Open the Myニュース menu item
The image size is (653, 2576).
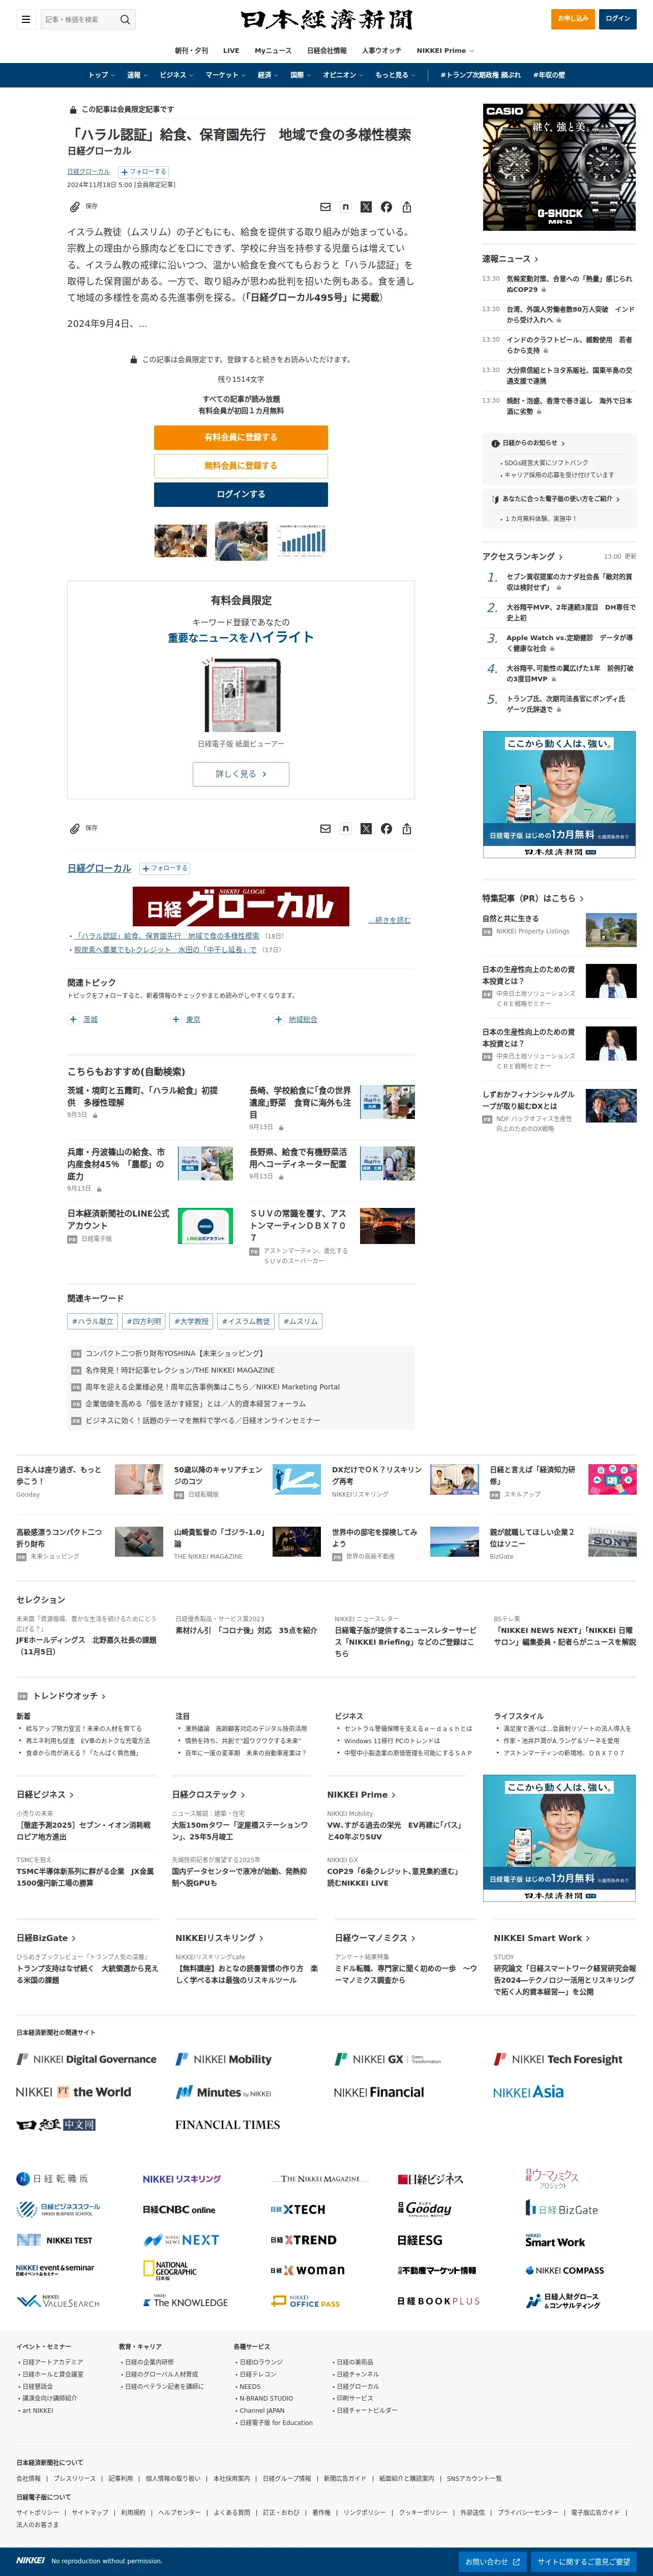coord(273,51)
